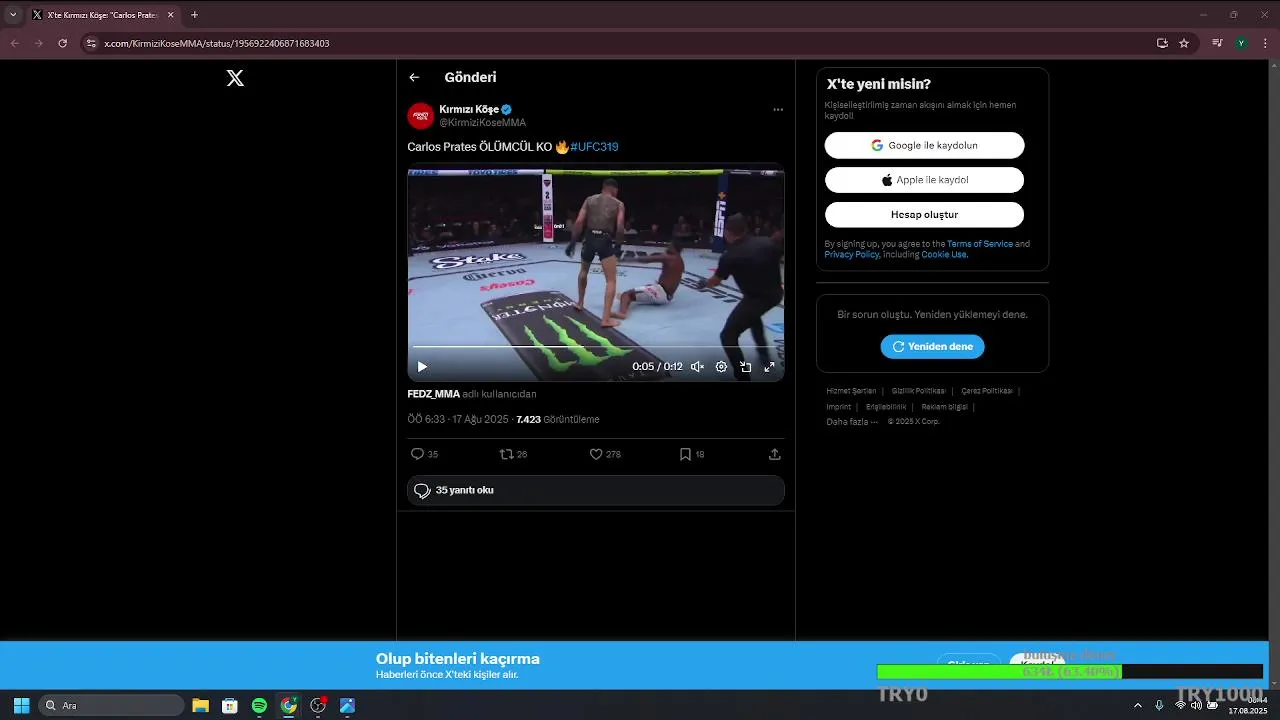Seek on the video progress bar
1280x720 pixels.
[596, 347]
